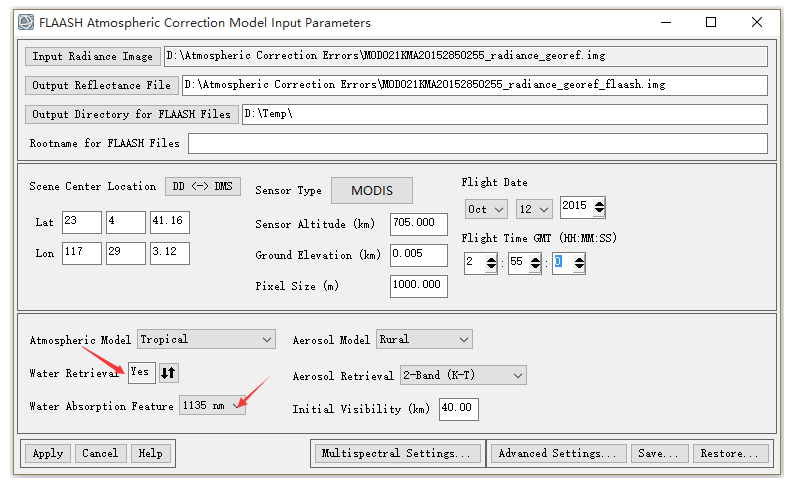Click the Restore... button
This screenshot has width=799, height=481.
(x=730, y=453)
